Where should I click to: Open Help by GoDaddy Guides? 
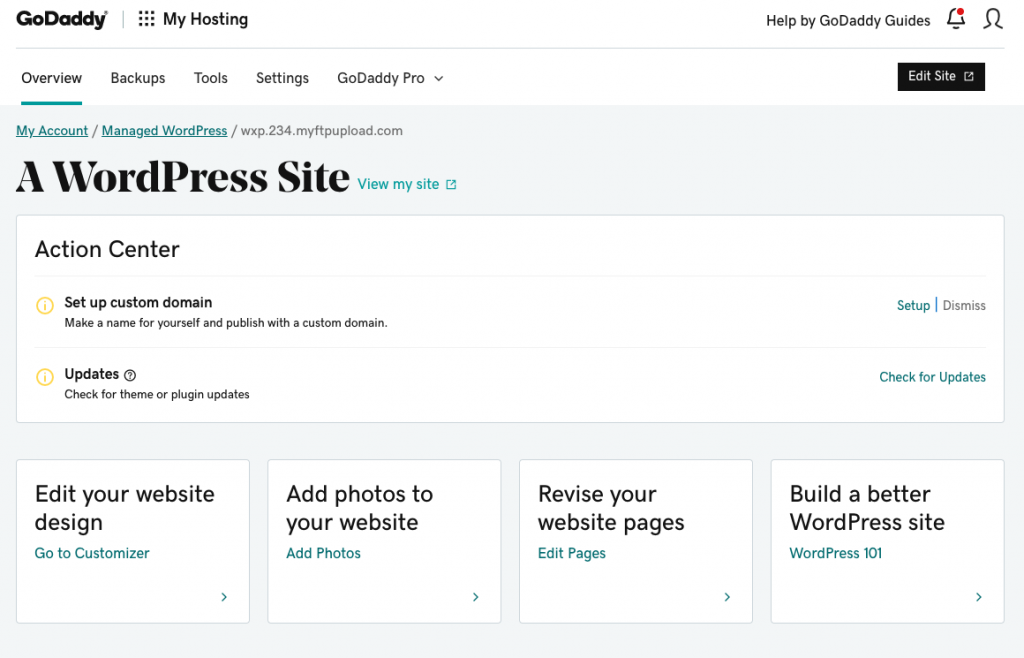tap(848, 21)
